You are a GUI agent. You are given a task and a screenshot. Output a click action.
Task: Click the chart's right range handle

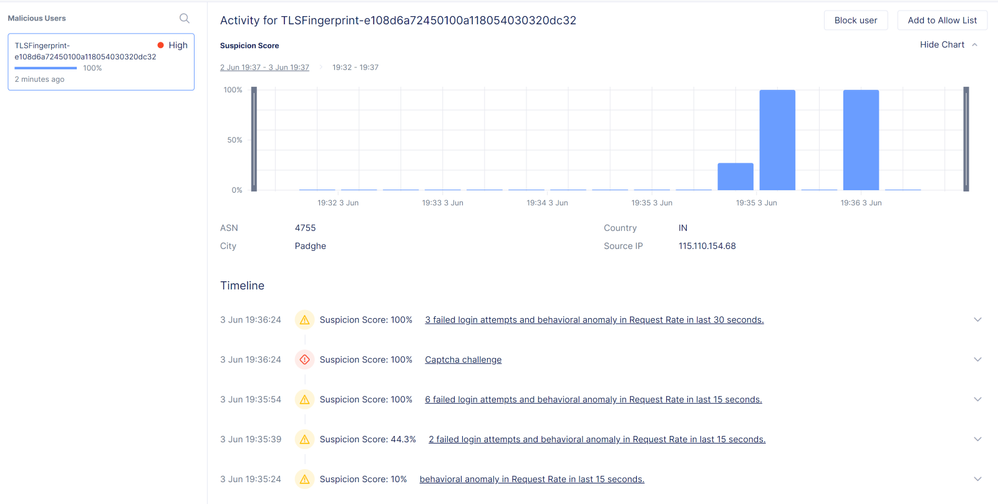(x=966, y=139)
